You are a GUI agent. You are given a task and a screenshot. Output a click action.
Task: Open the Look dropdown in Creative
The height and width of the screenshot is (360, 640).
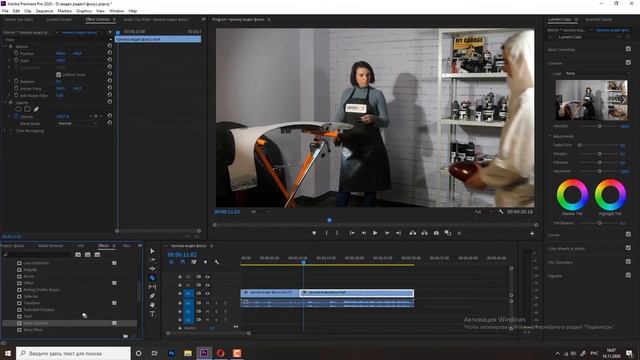point(597,73)
